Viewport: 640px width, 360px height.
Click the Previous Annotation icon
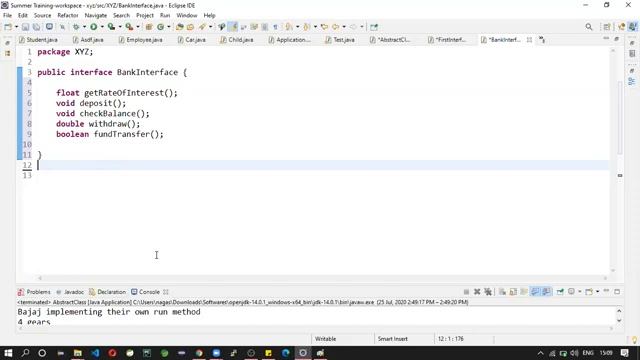tap(307, 27)
